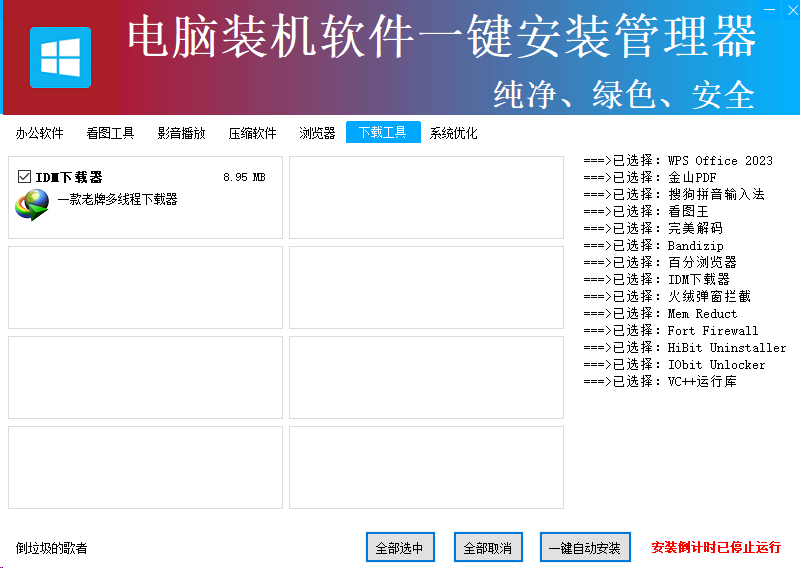Switch to the 看图工具 tab

(110, 133)
